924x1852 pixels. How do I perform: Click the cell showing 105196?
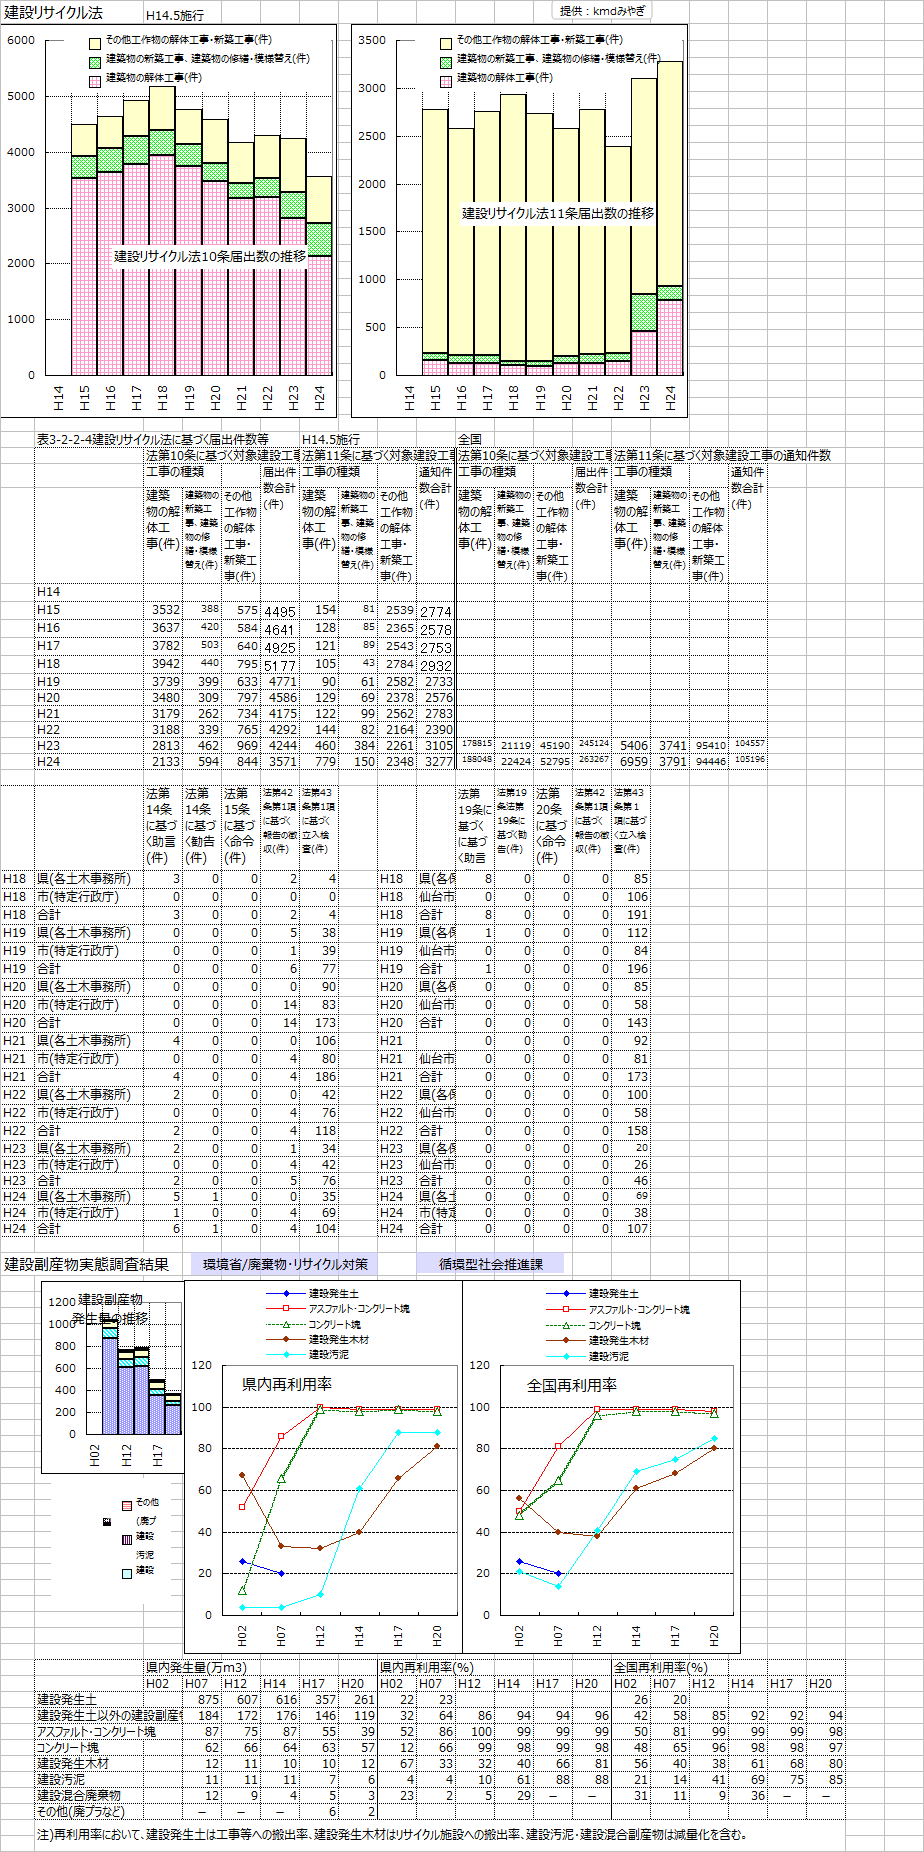pos(749,760)
